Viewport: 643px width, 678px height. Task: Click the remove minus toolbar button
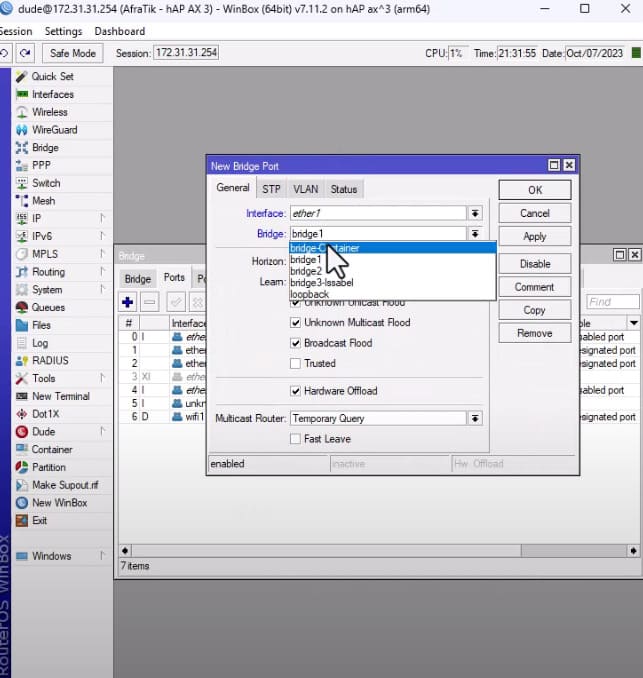(x=150, y=302)
